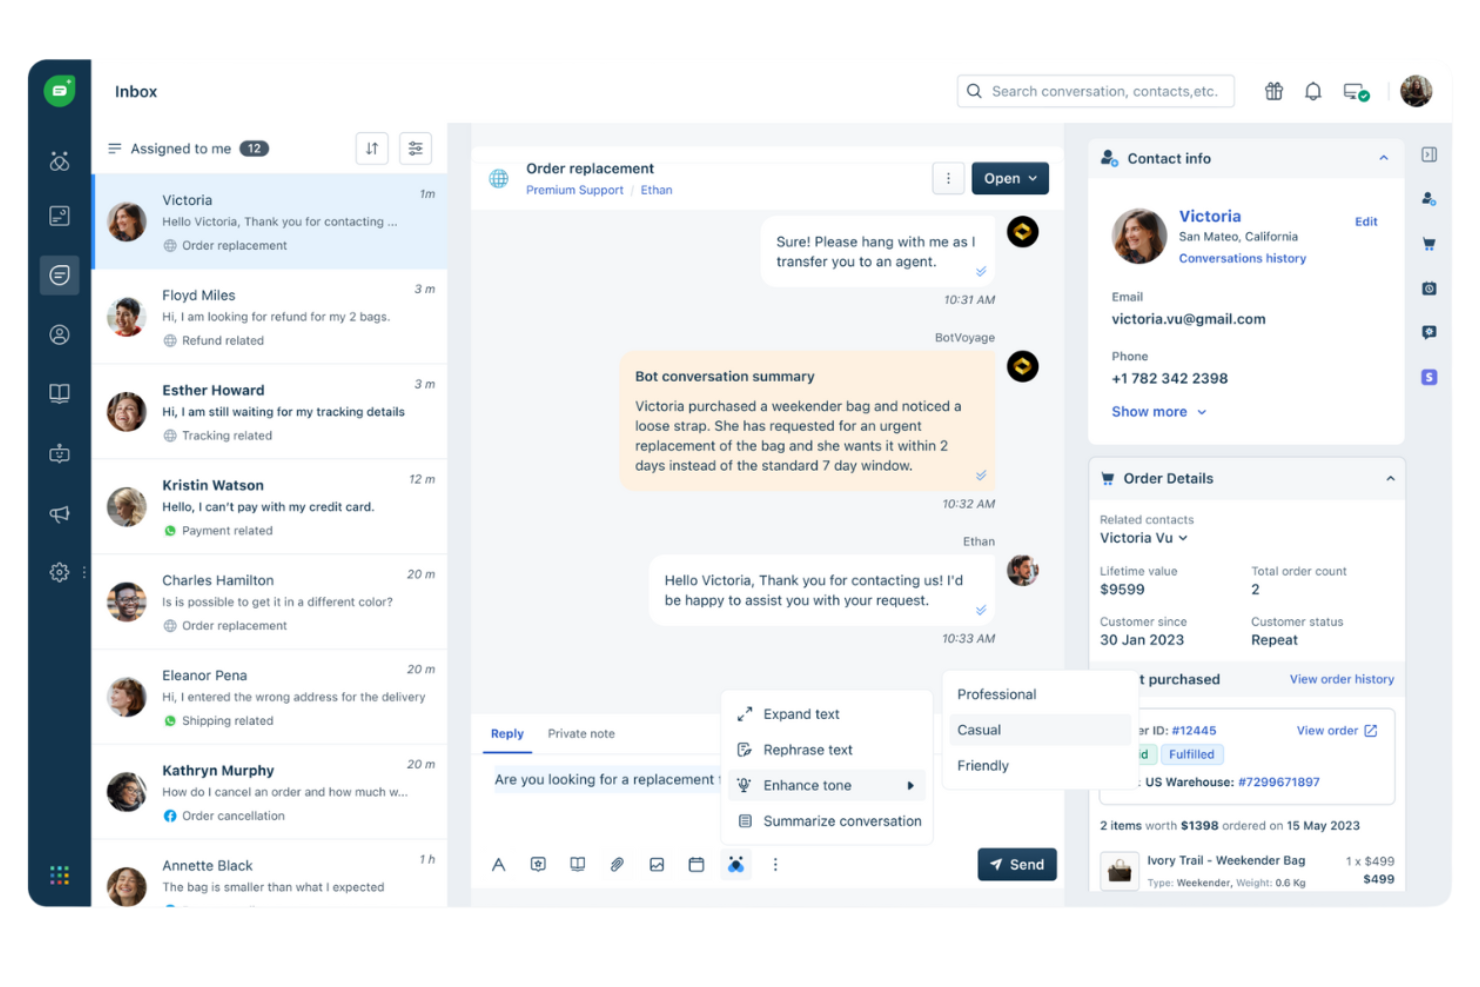
Task: Choose Professional tone from tone menu
Action: 996,693
